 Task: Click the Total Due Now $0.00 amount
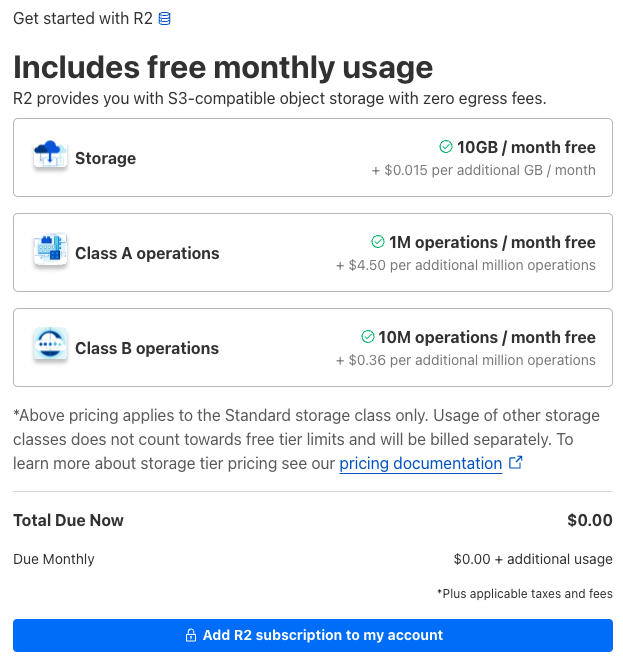click(x=589, y=520)
